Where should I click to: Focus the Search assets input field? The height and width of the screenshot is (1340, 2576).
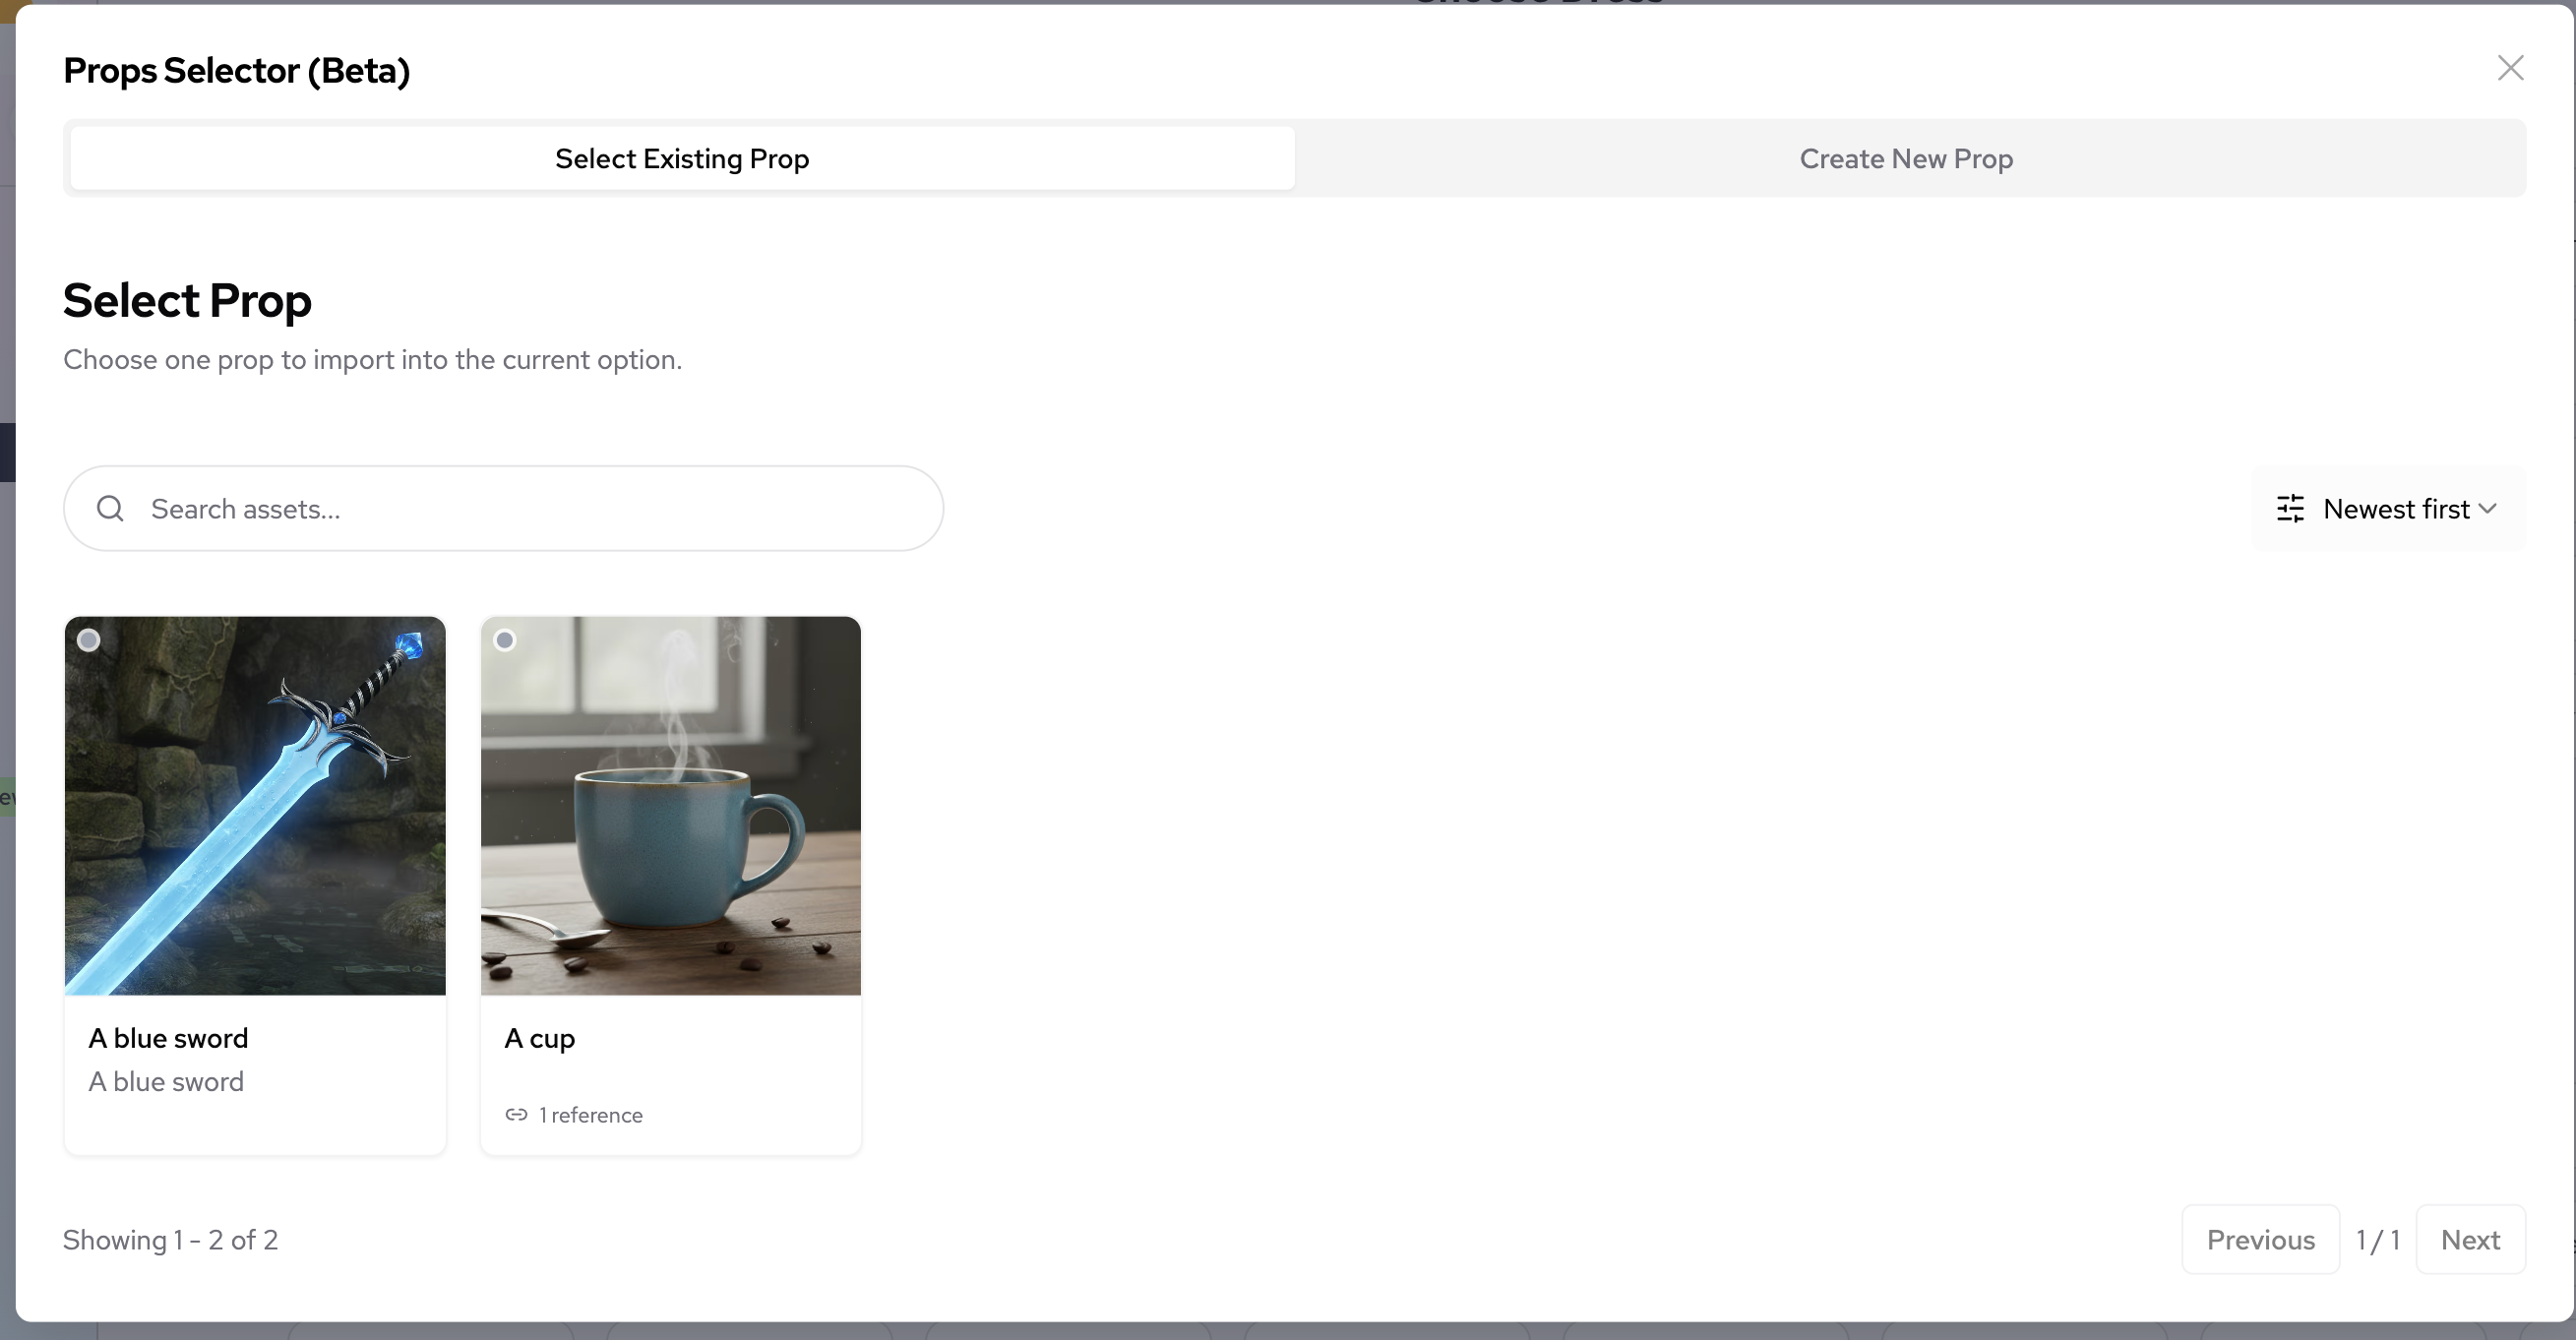(530, 509)
